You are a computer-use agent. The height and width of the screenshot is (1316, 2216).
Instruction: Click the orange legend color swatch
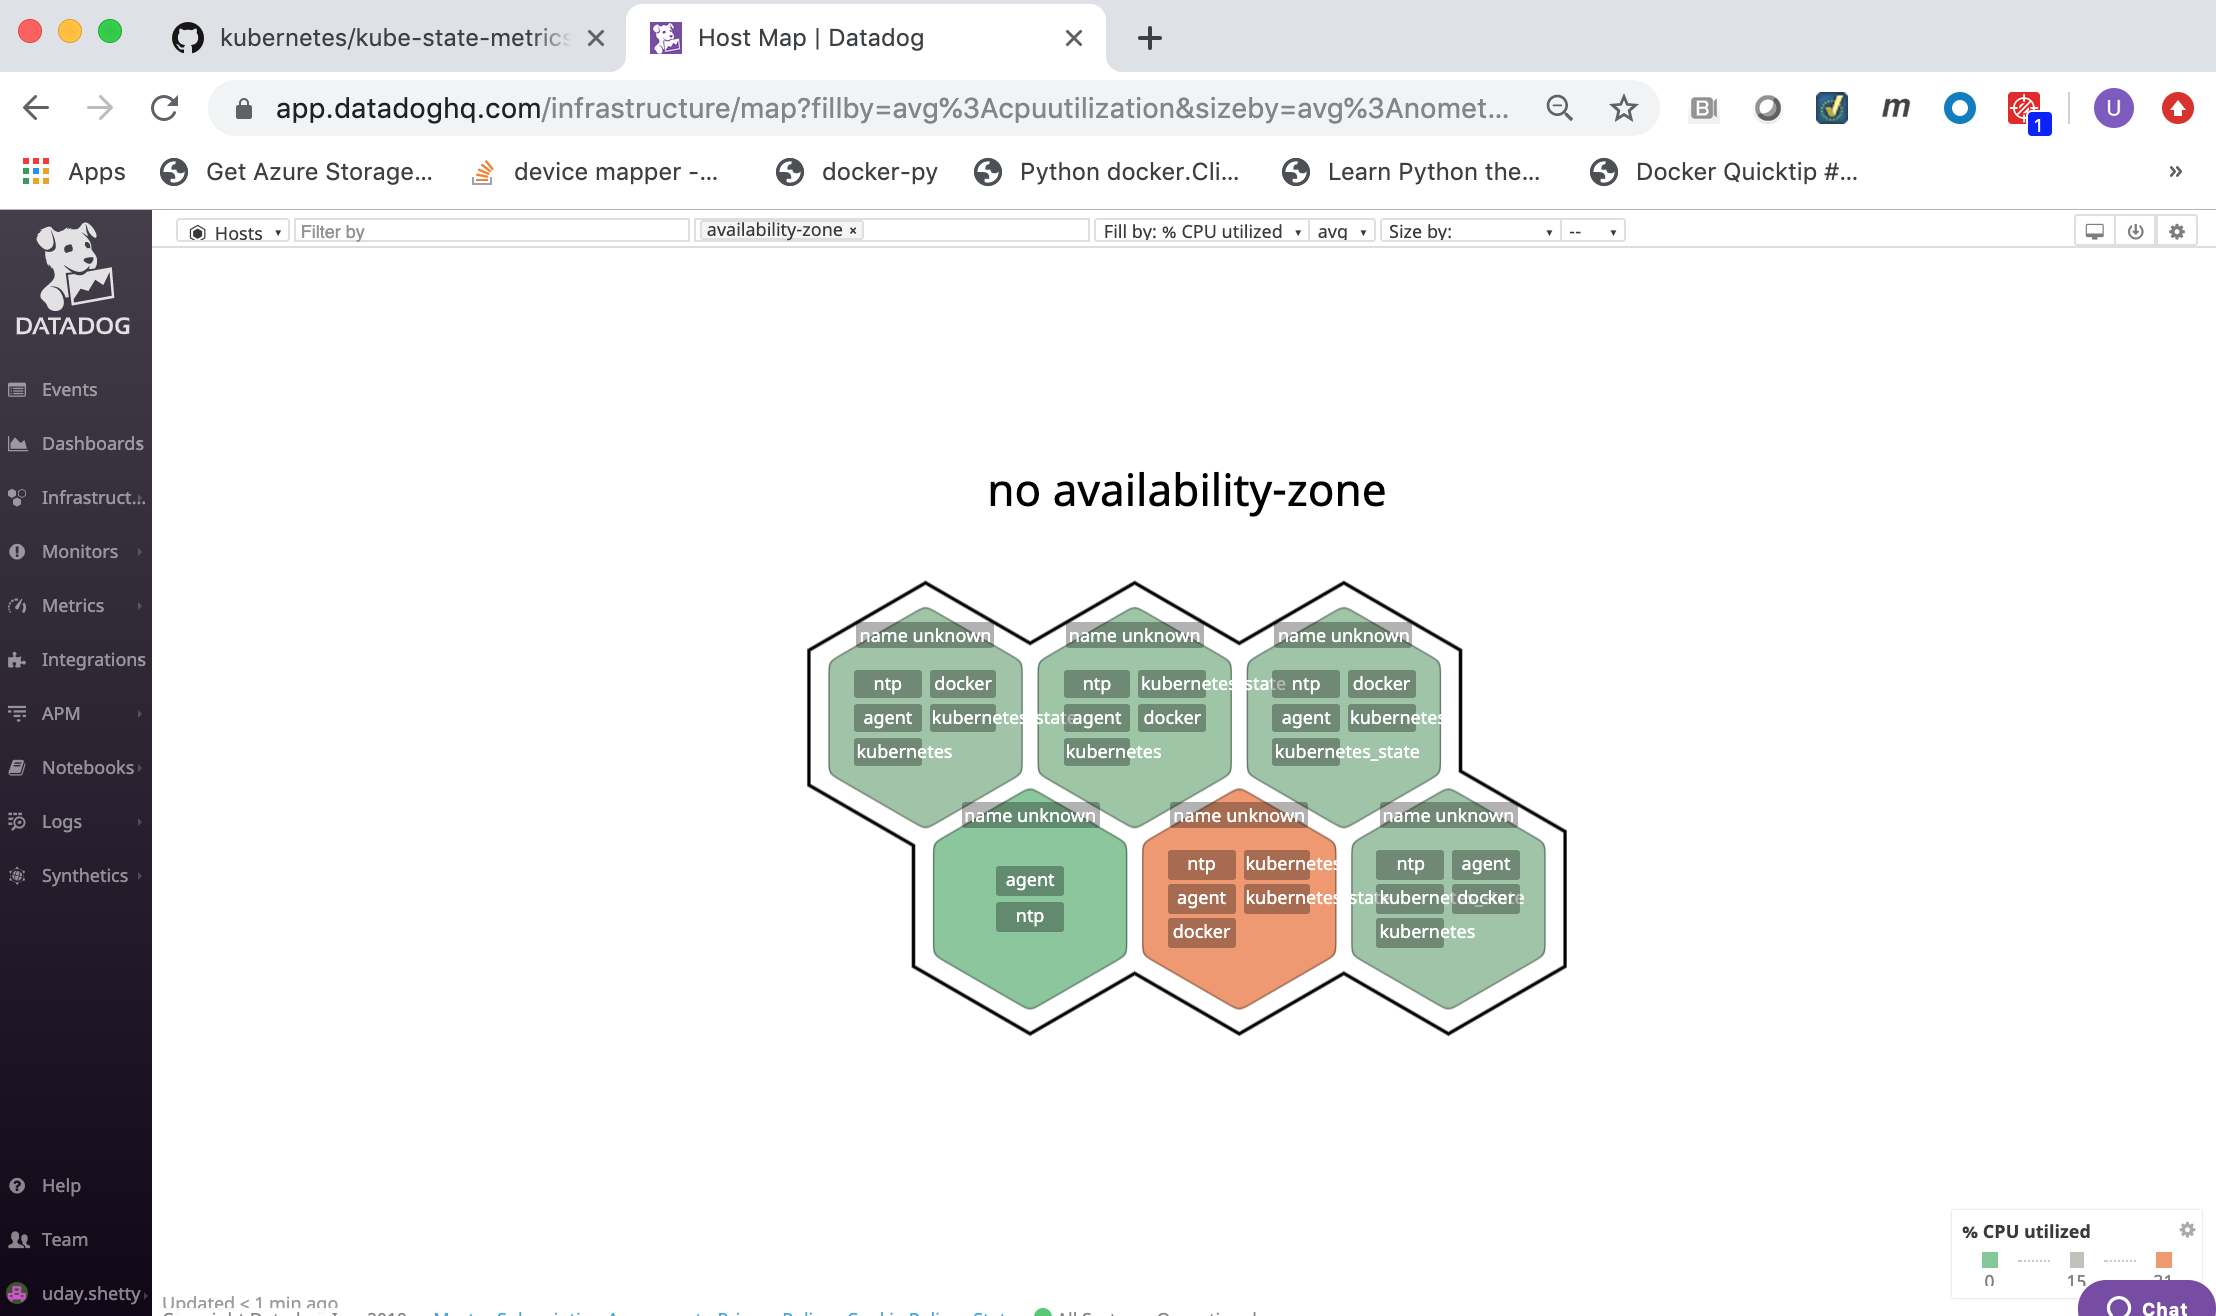[2164, 1260]
